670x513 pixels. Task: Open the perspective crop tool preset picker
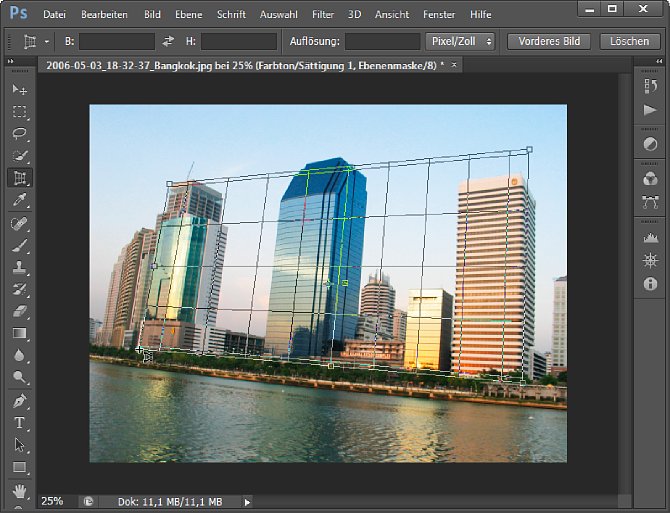(34, 42)
